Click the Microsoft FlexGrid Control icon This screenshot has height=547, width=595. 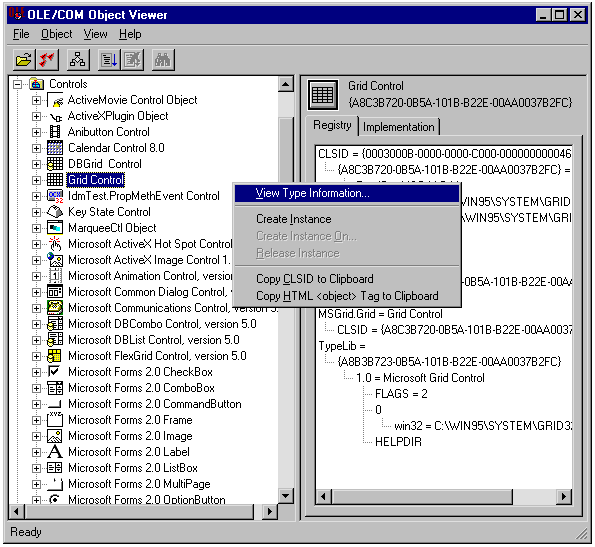(x=55, y=356)
